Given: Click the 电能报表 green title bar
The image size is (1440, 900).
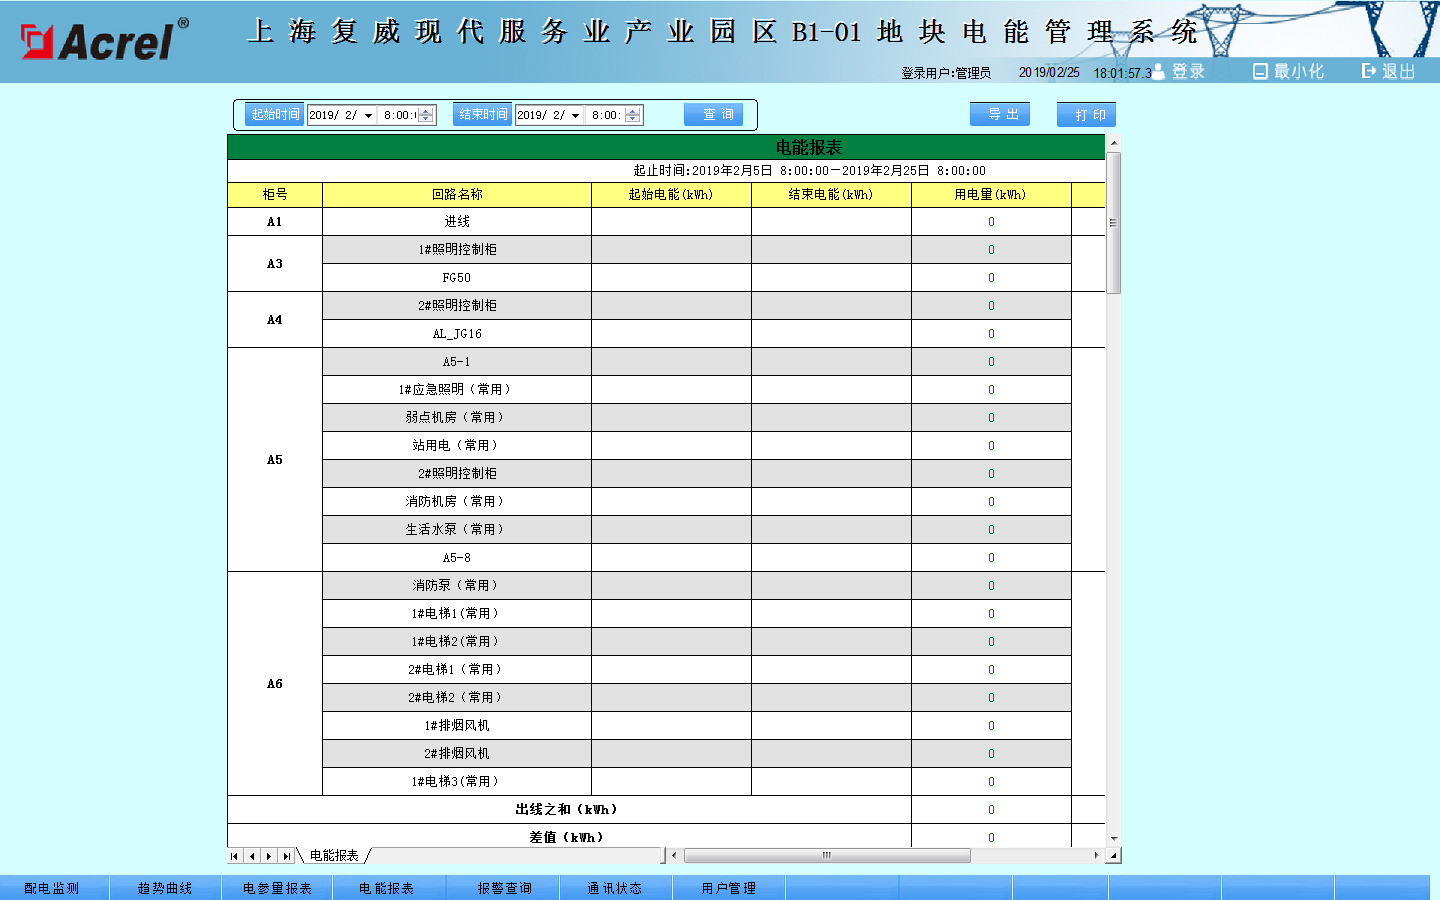Looking at the screenshot, I should pos(666,147).
